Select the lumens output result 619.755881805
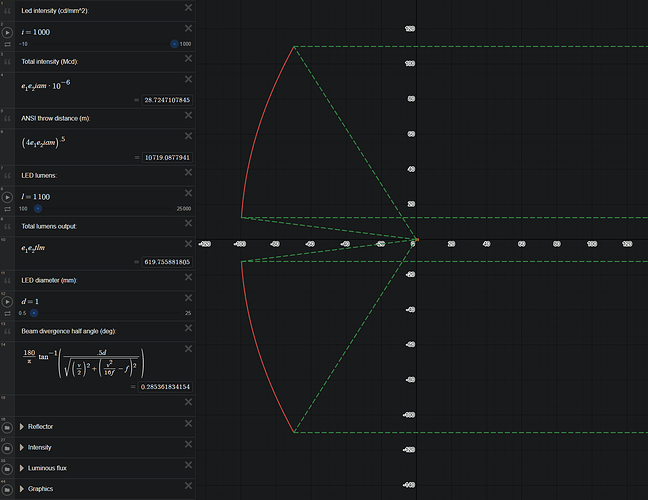648x500 pixels. click(x=167, y=262)
